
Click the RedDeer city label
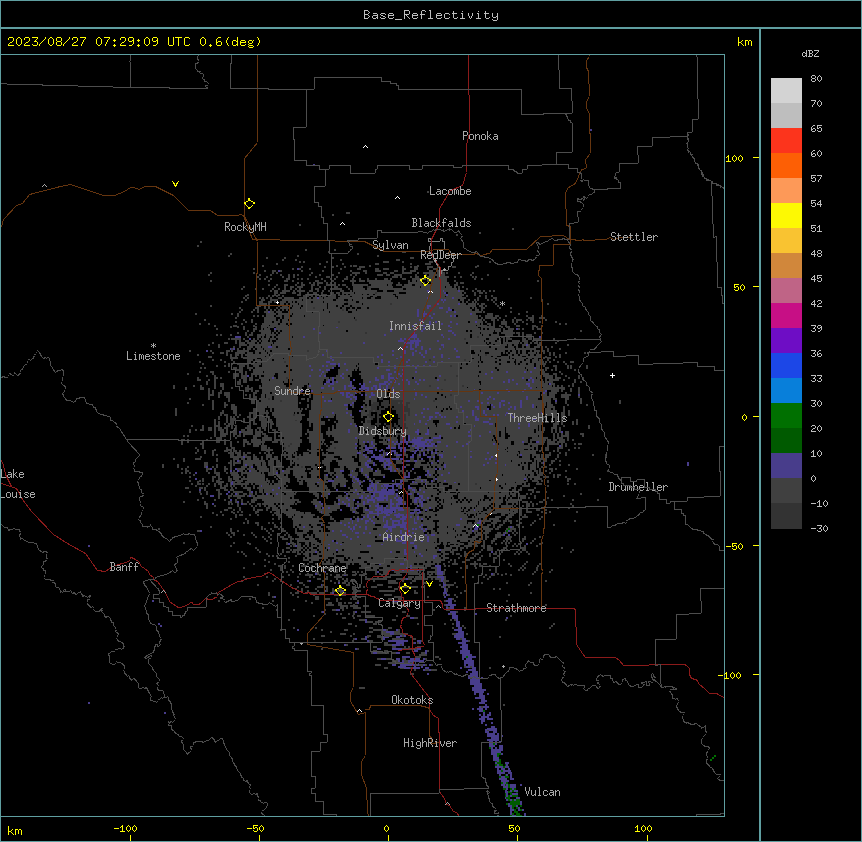(440, 255)
